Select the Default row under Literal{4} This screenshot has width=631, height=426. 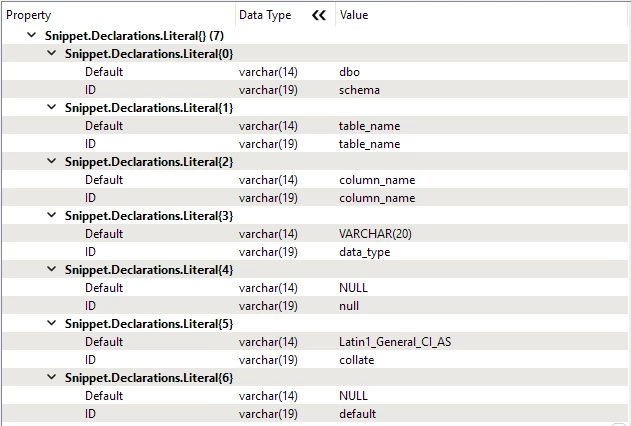[x=316, y=288]
